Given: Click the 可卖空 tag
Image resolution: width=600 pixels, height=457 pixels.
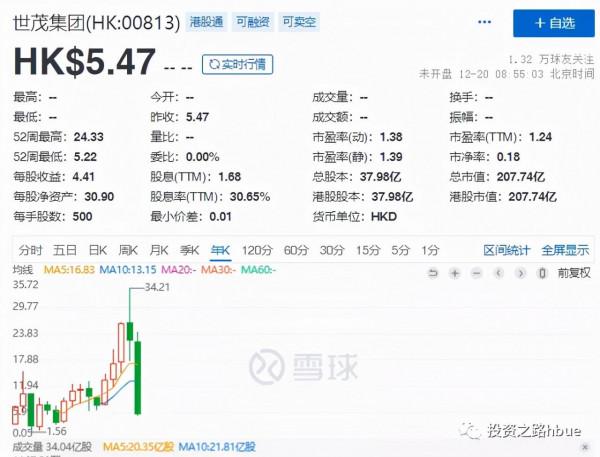Looking at the screenshot, I should (299, 22).
